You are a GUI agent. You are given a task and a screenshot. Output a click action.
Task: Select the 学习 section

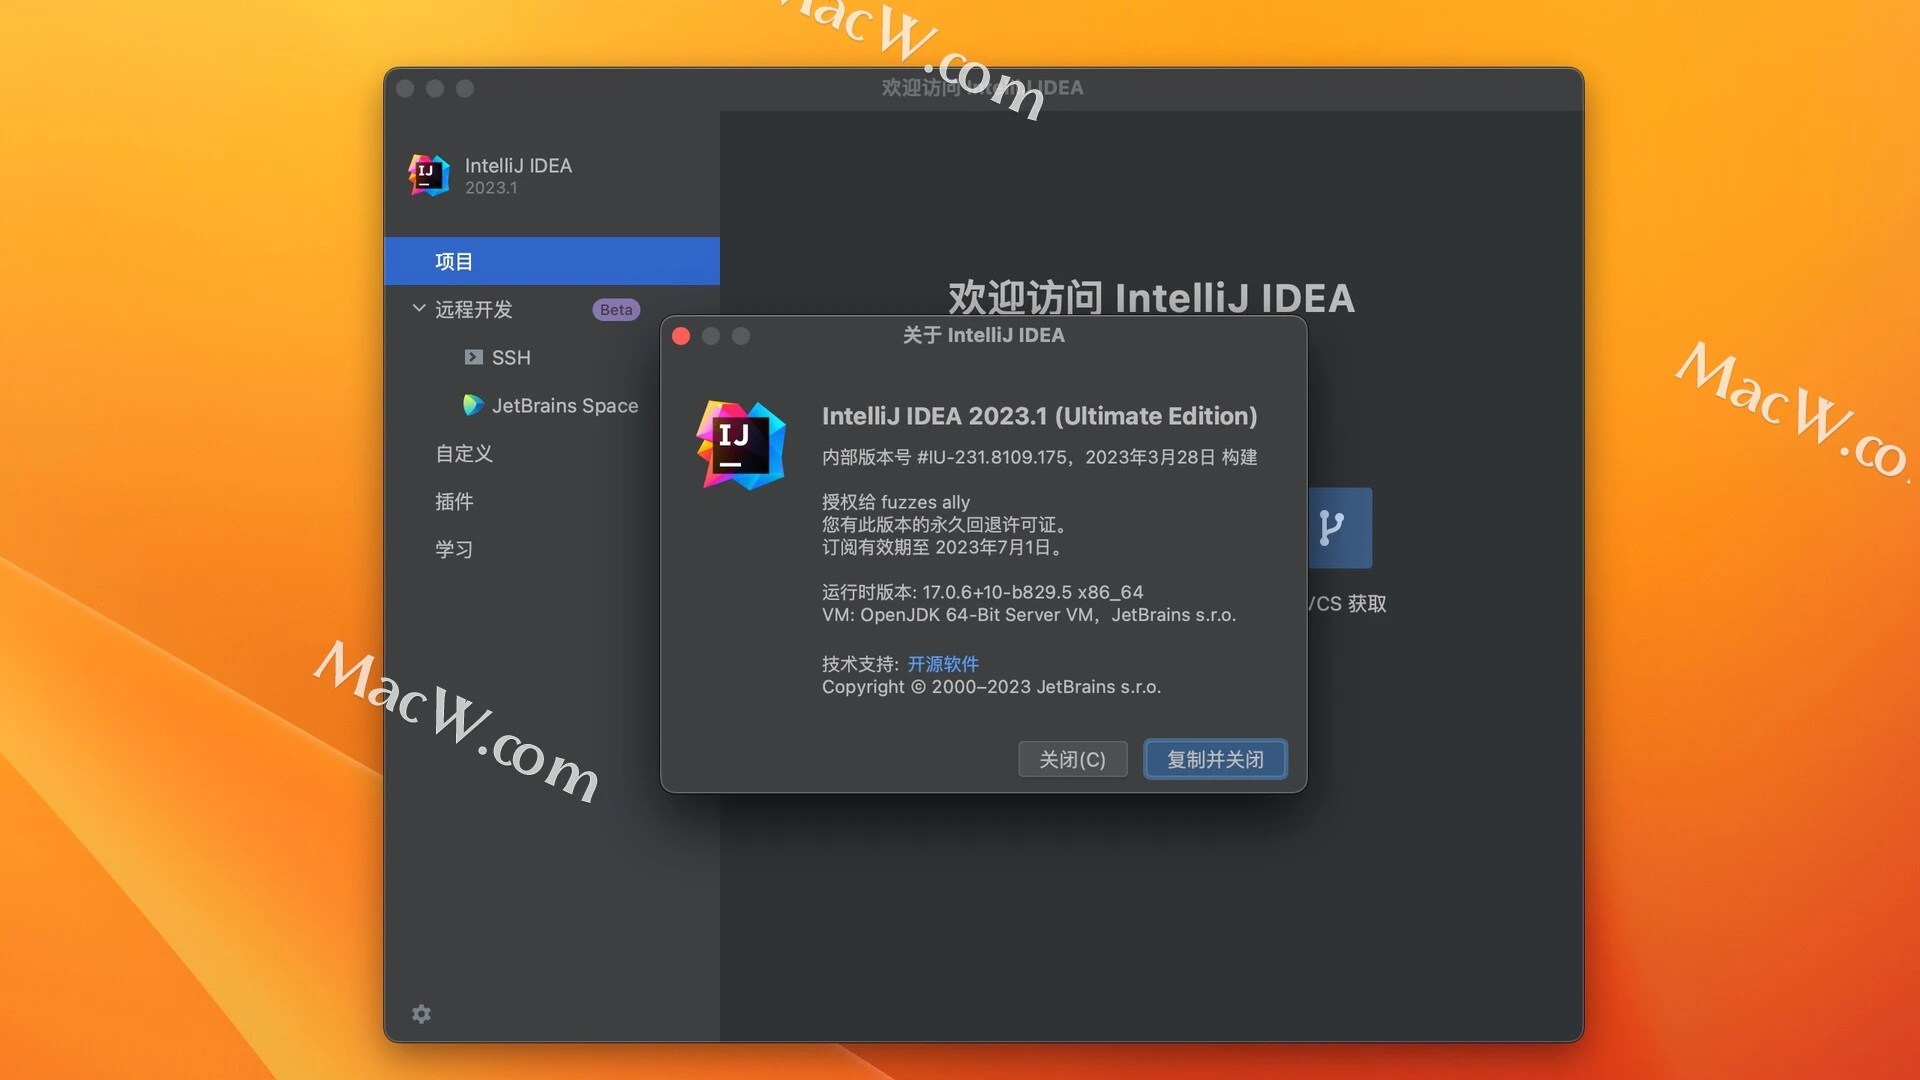coord(455,548)
